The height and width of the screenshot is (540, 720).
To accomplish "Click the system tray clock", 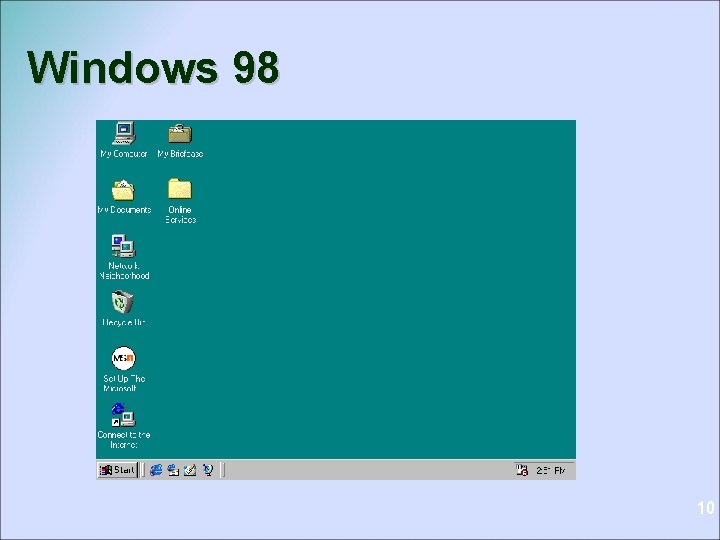I will click(x=551, y=471).
